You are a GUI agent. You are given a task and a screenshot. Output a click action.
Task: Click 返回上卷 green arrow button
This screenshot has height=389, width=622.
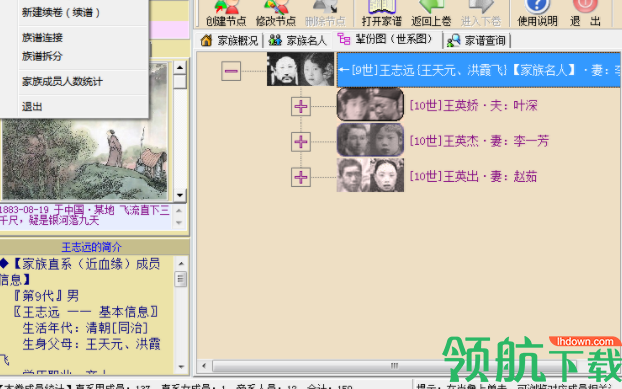(x=431, y=13)
